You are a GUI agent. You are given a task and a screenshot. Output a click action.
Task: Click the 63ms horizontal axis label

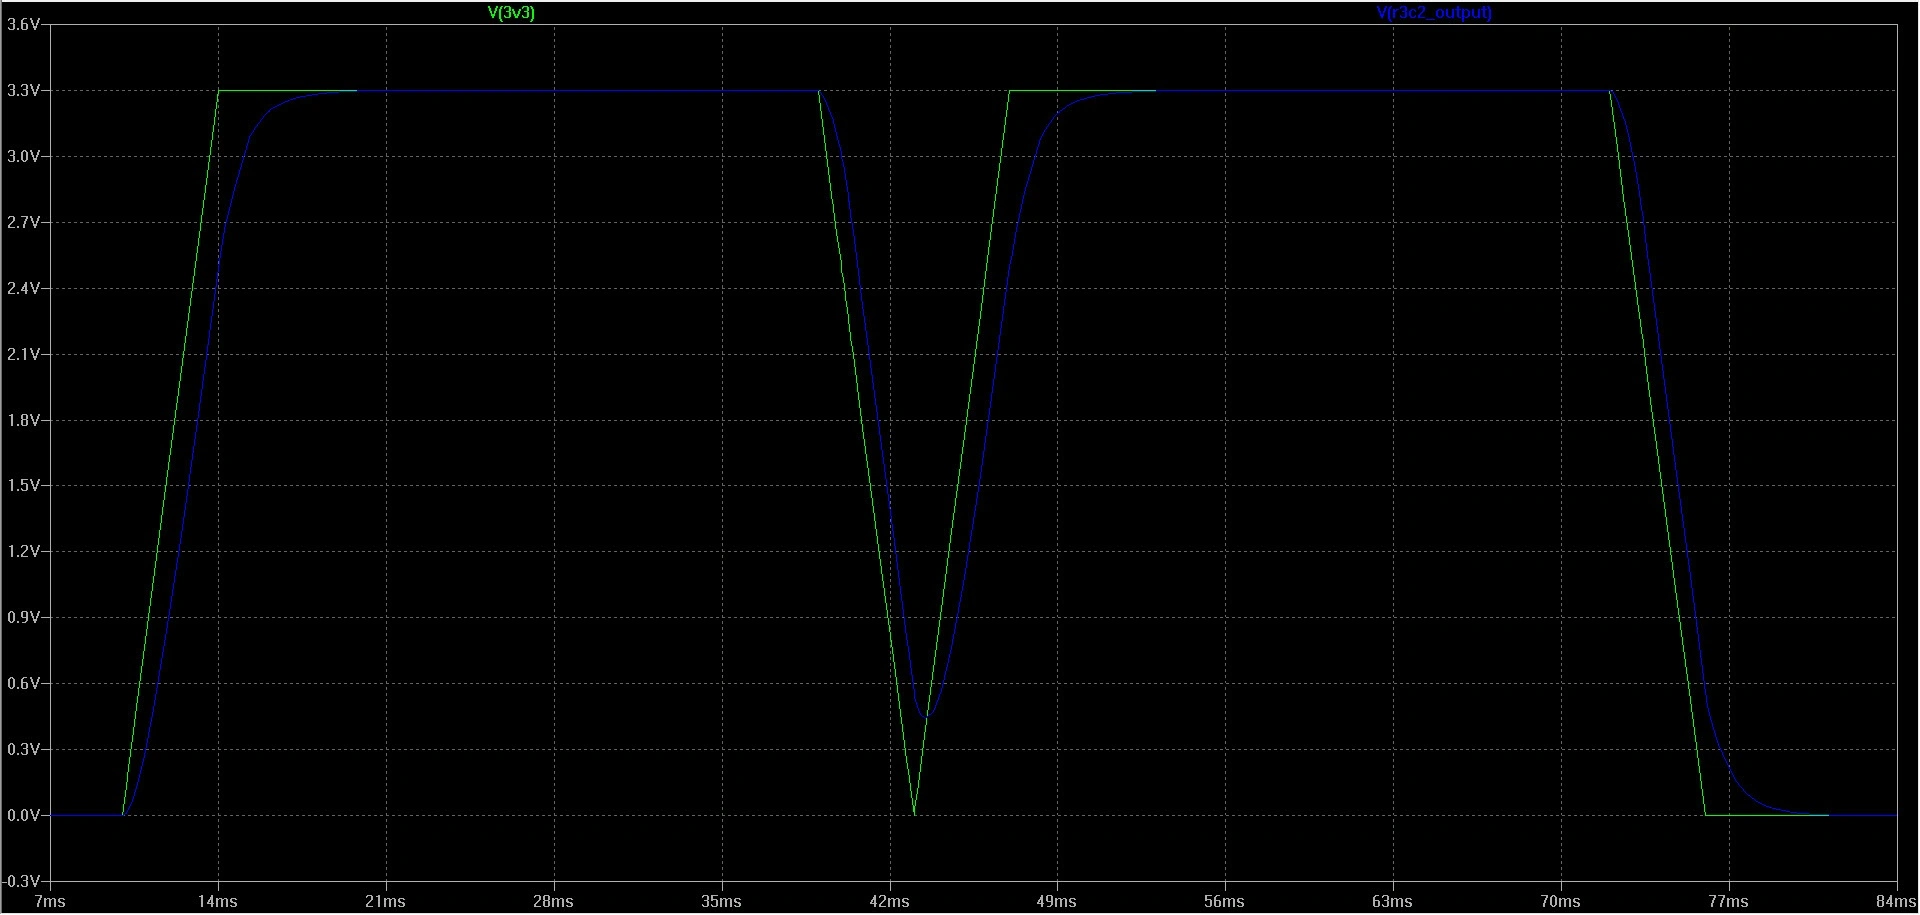pos(1393,901)
